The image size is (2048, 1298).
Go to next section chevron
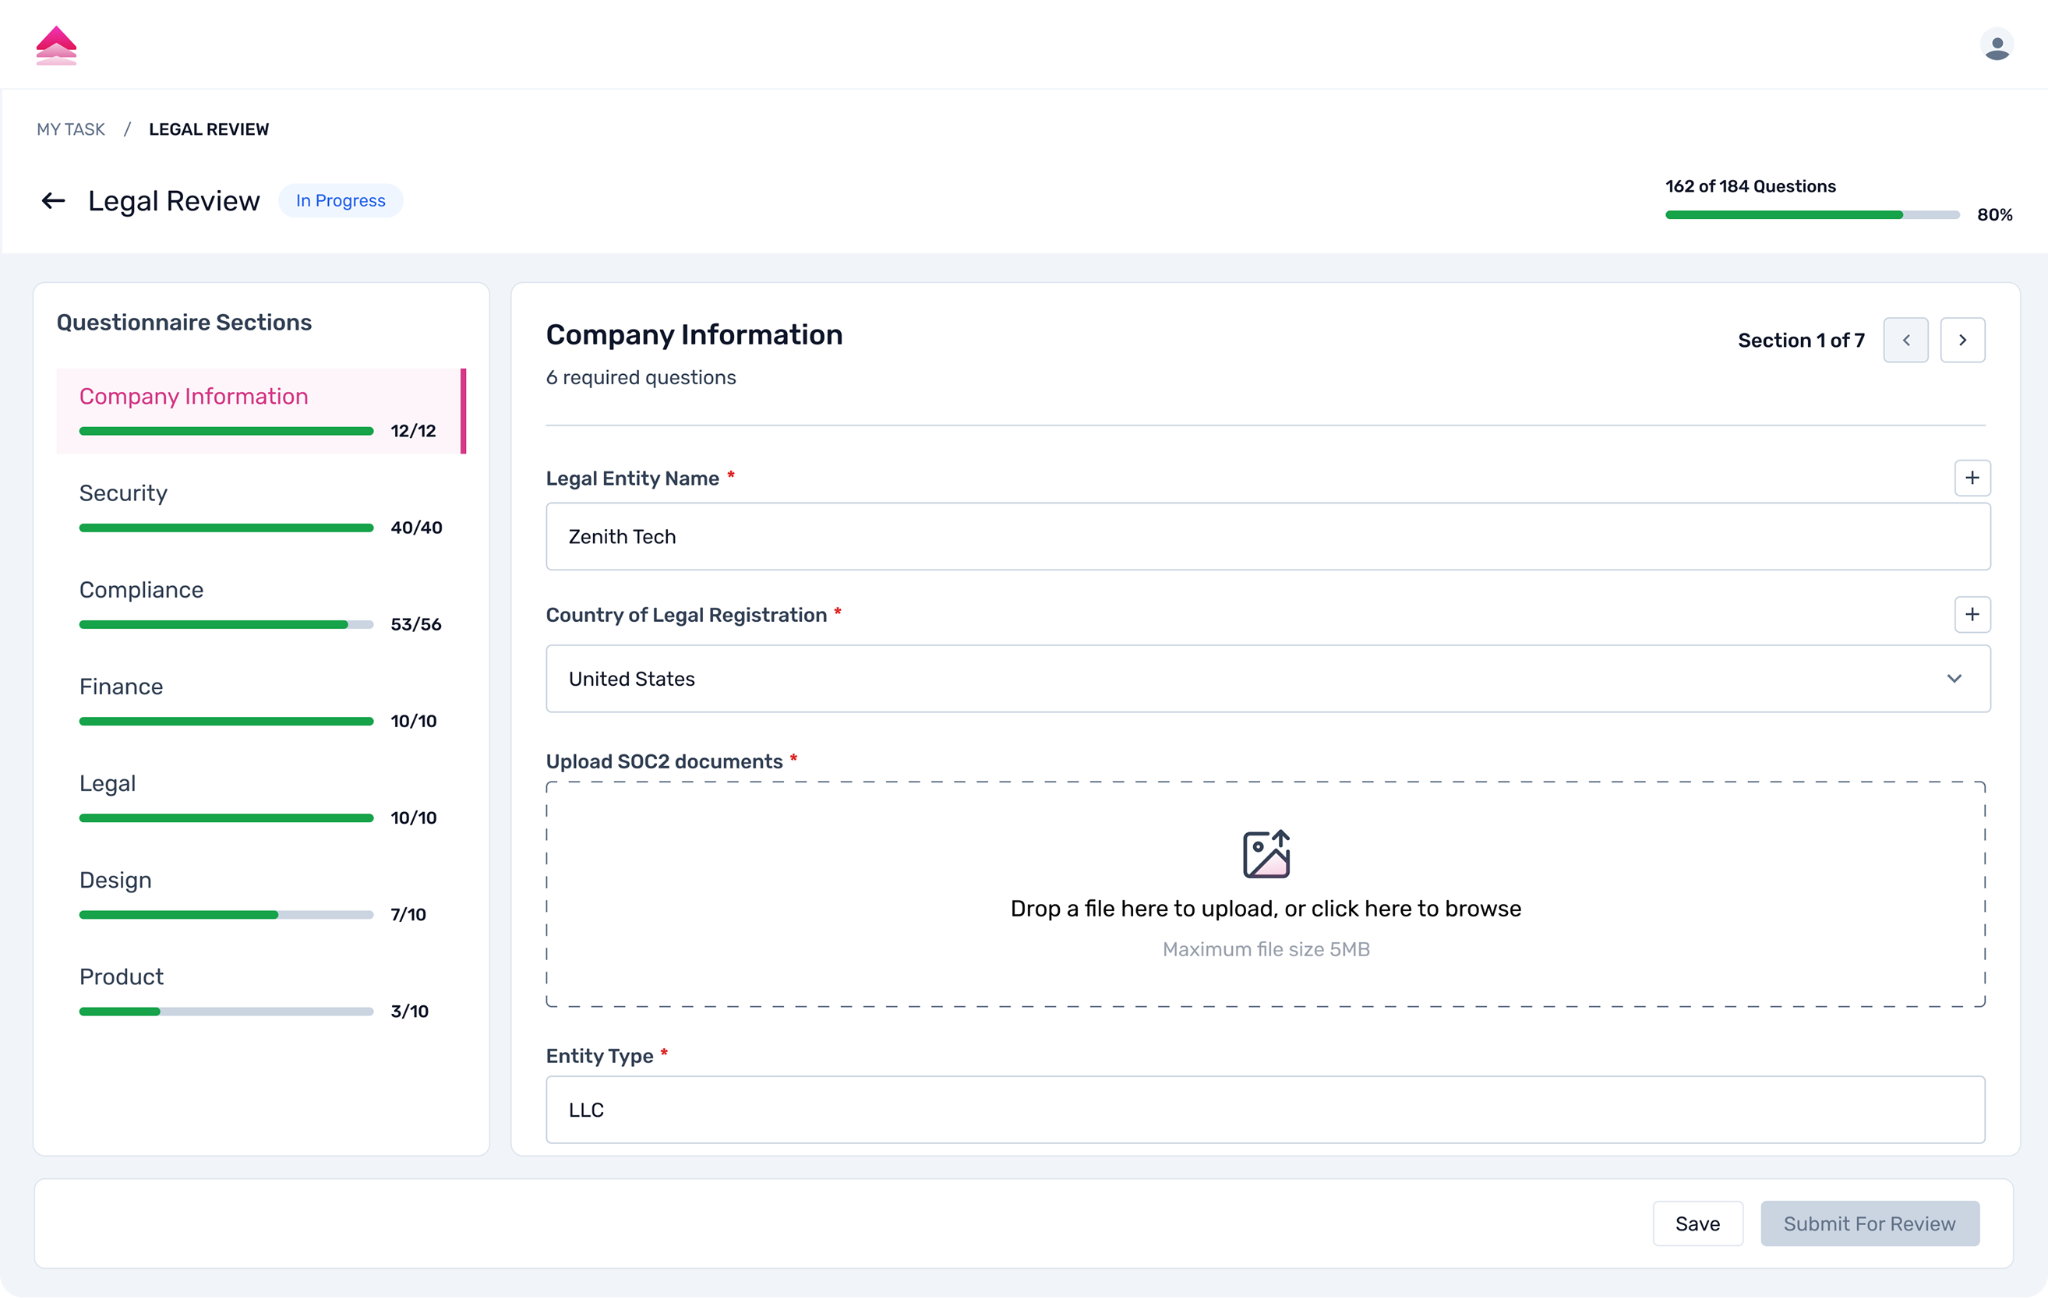pos(1962,340)
